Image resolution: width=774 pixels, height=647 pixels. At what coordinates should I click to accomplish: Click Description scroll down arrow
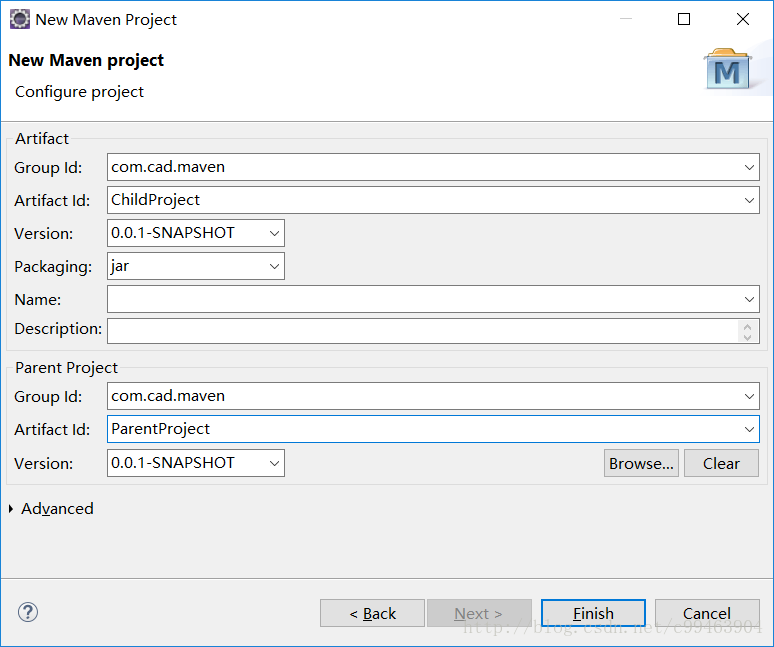pyautogui.click(x=747, y=337)
